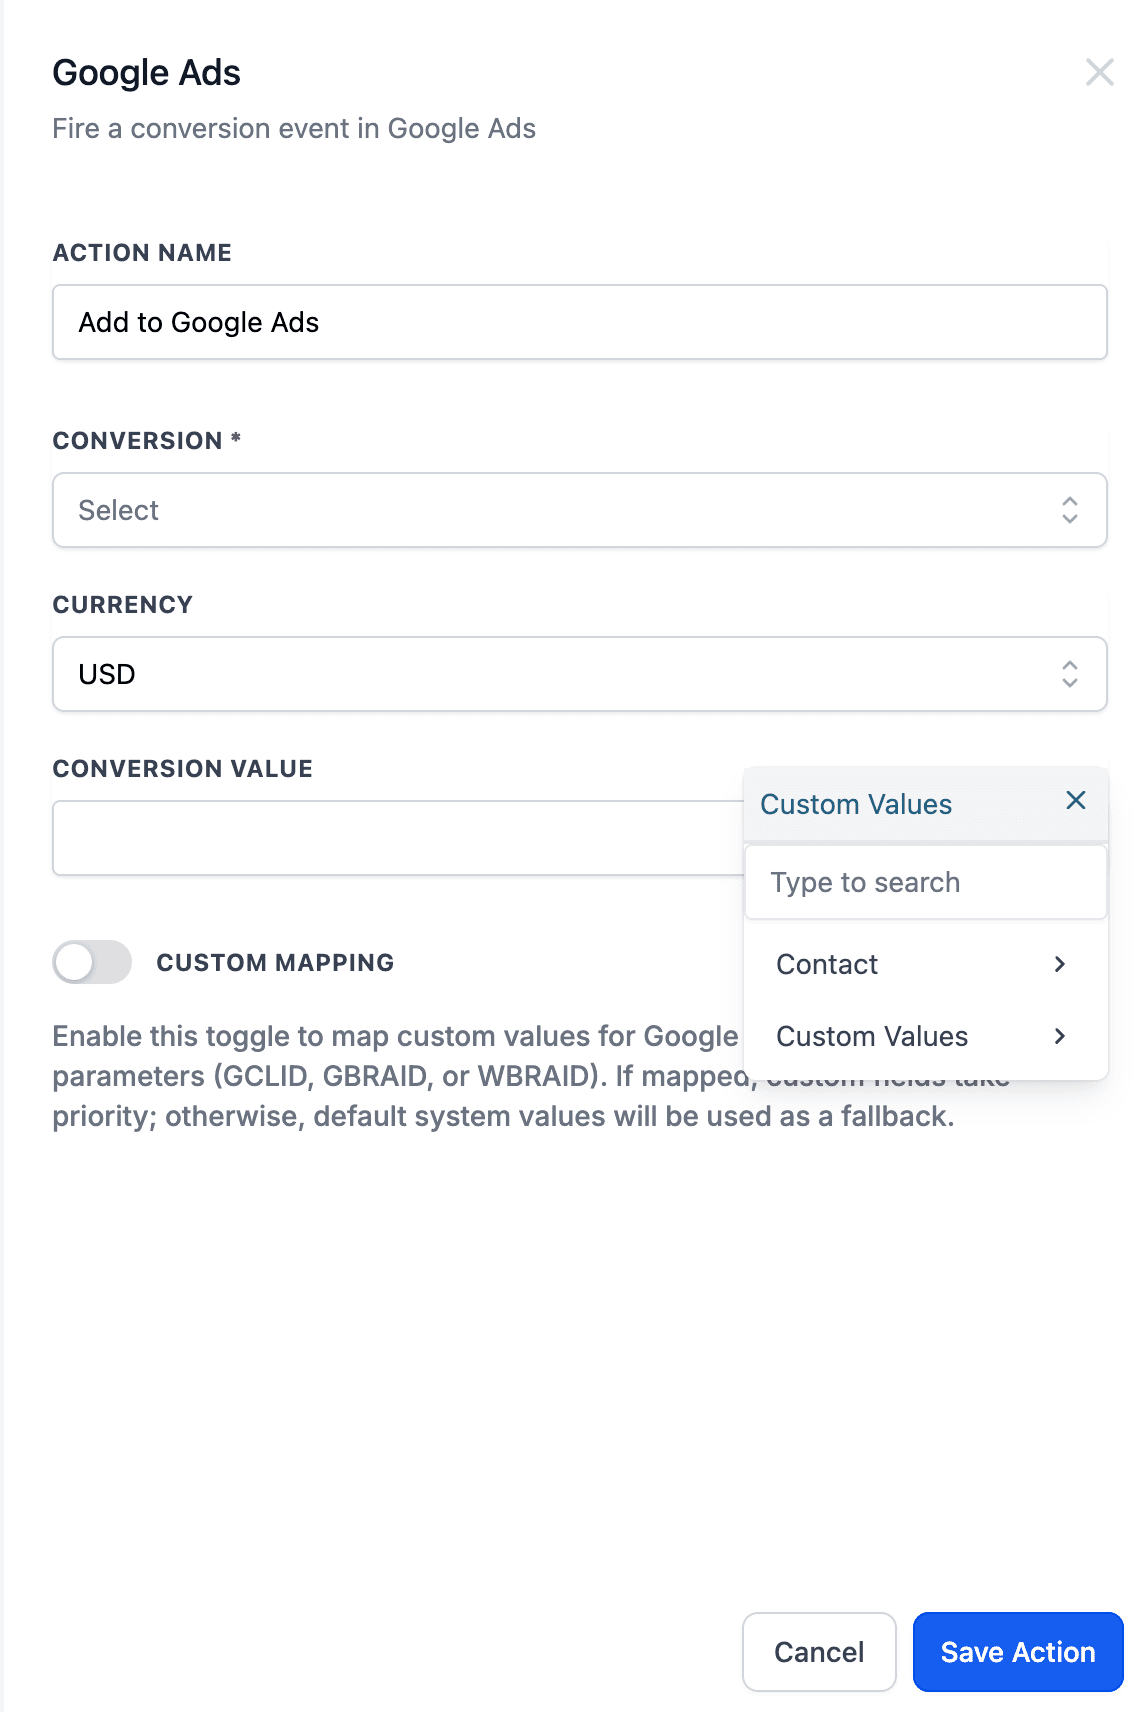Close the Custom Values popup
Viewport: 1146px width, 1712px height.
(x=1076, y=800)
